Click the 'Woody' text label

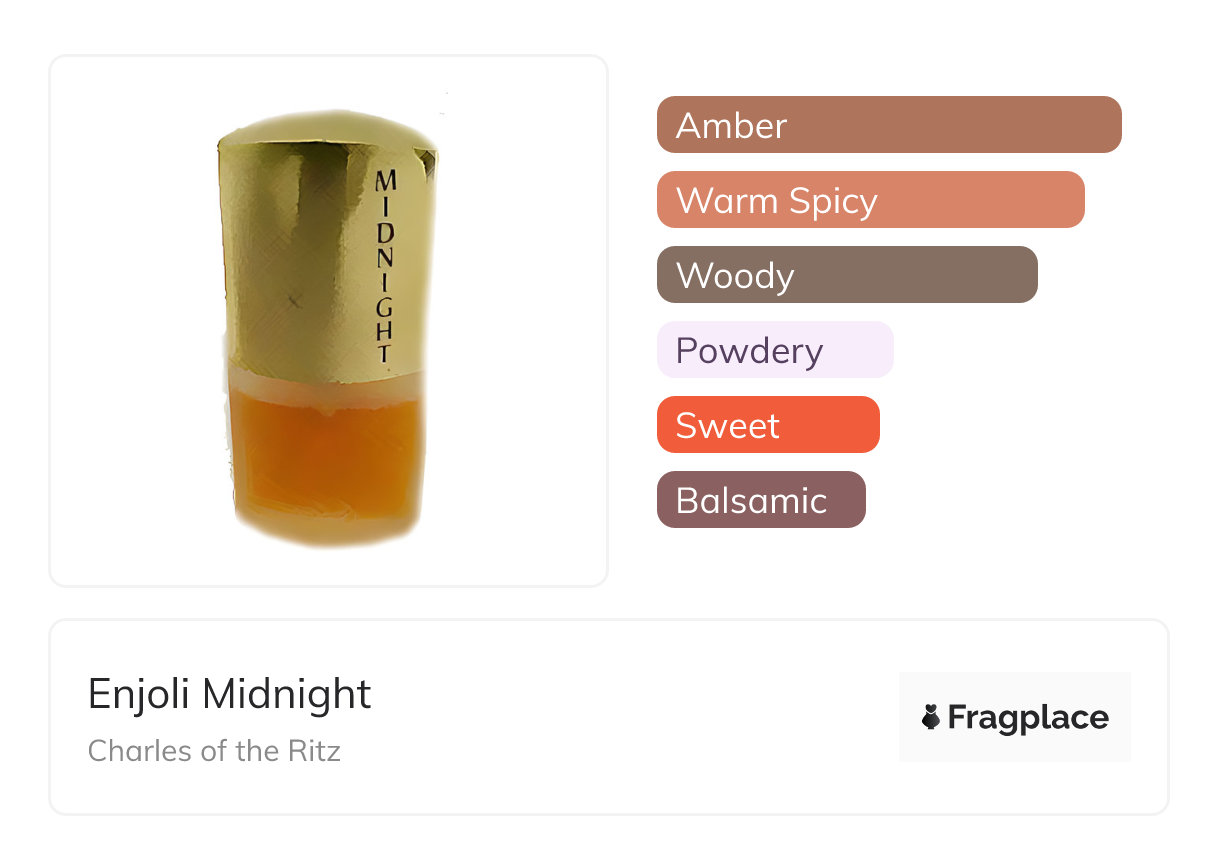click(734, 276)
